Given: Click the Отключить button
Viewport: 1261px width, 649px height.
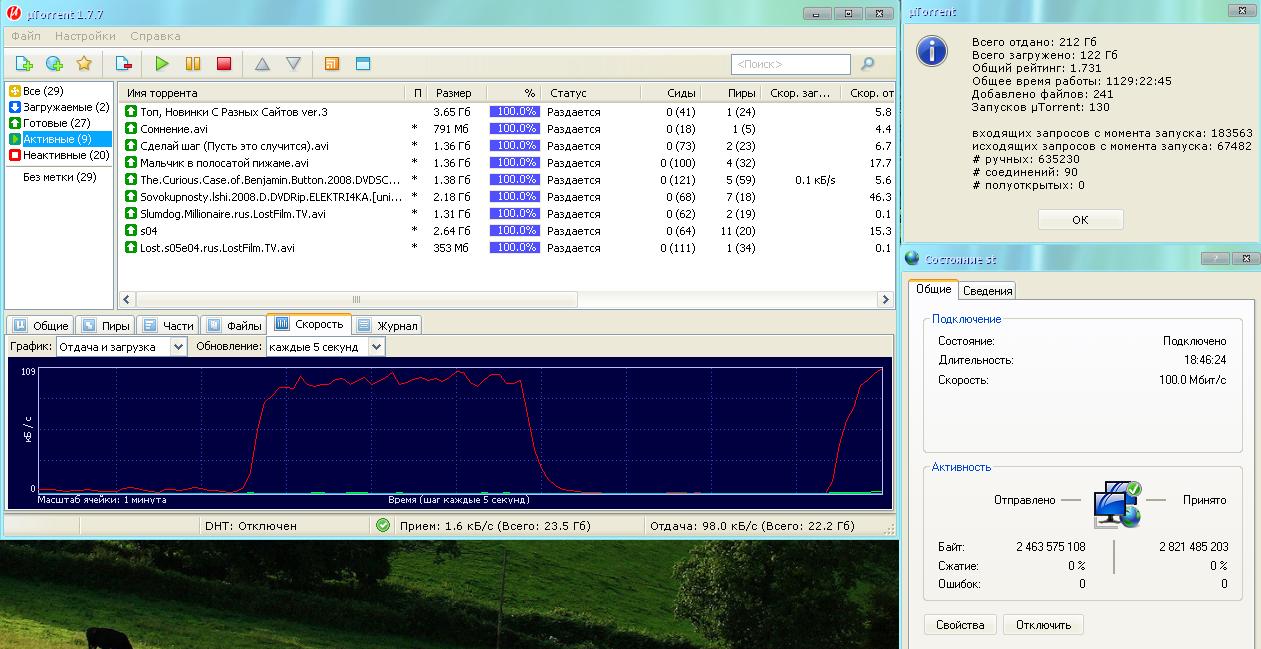Looking at the screenshot, I should [x=1043, y=625].
